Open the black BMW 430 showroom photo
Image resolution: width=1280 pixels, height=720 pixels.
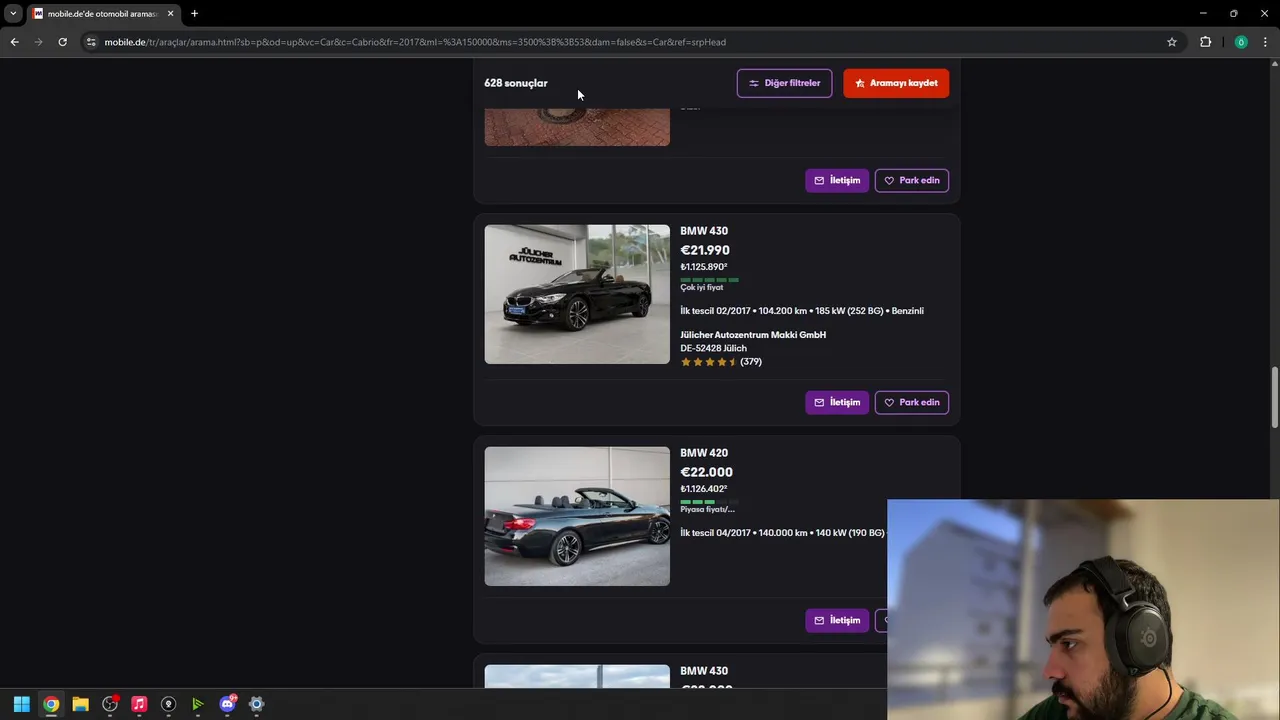pos(577,294)
